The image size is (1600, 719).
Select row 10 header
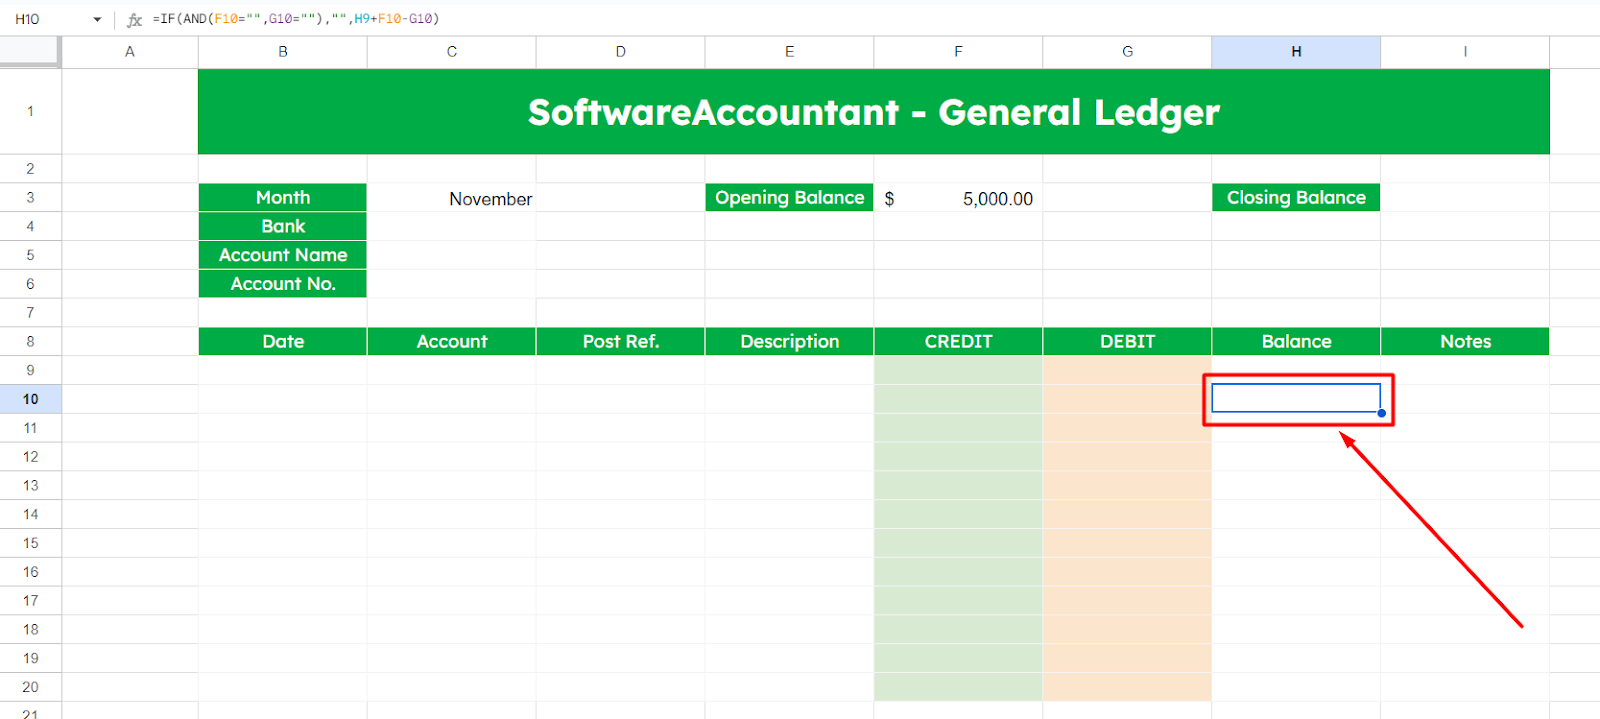(30, 399)
